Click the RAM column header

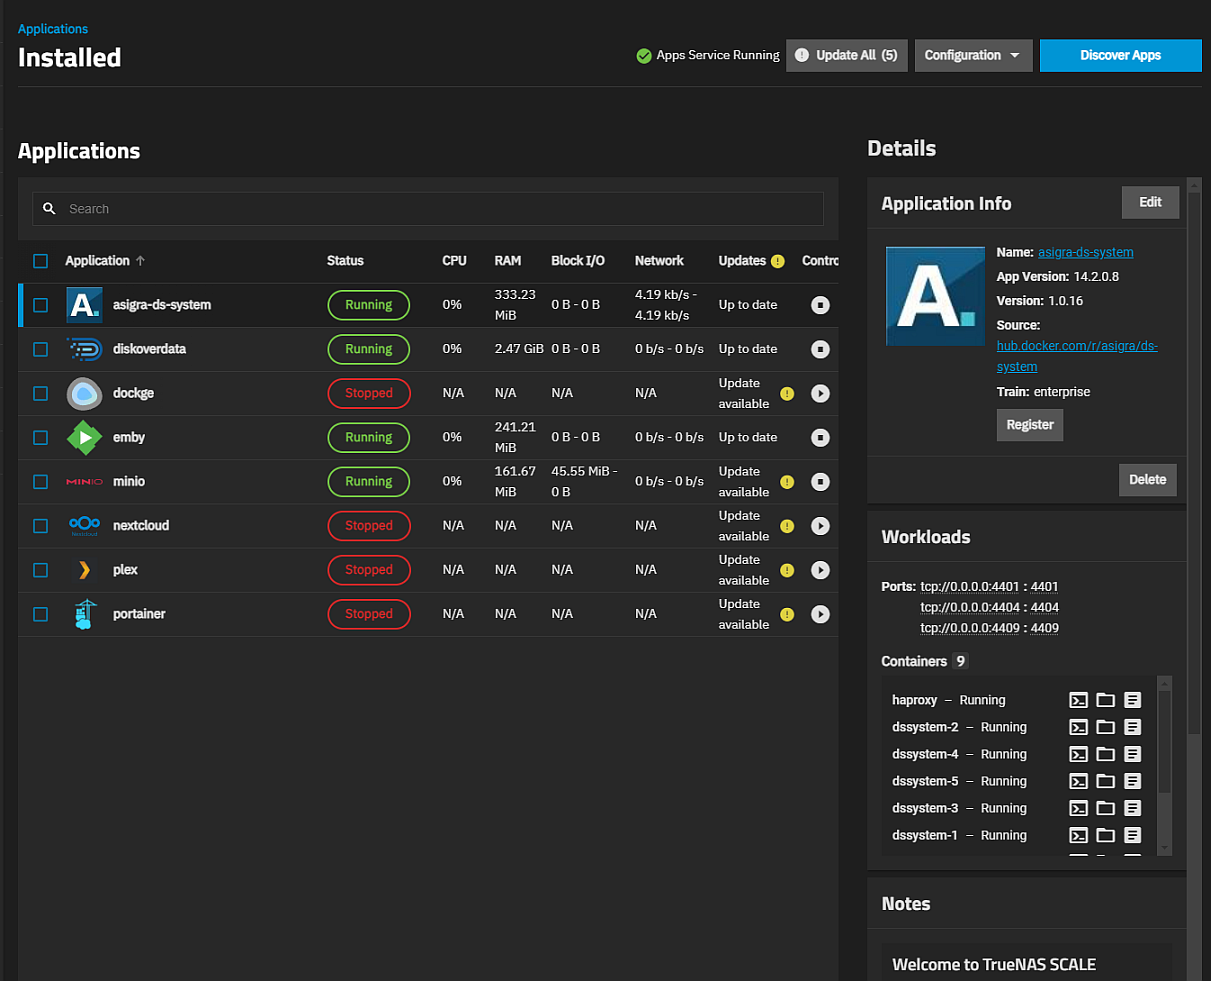coord(508,261)
